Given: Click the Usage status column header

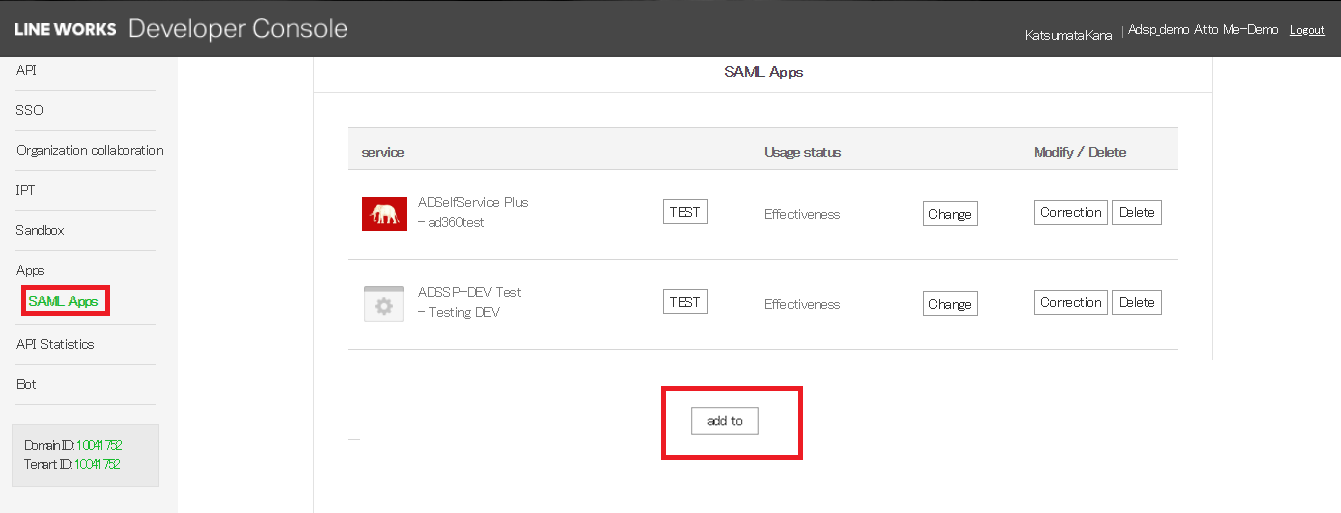Looking at the screenshot, I should [803, 152].
